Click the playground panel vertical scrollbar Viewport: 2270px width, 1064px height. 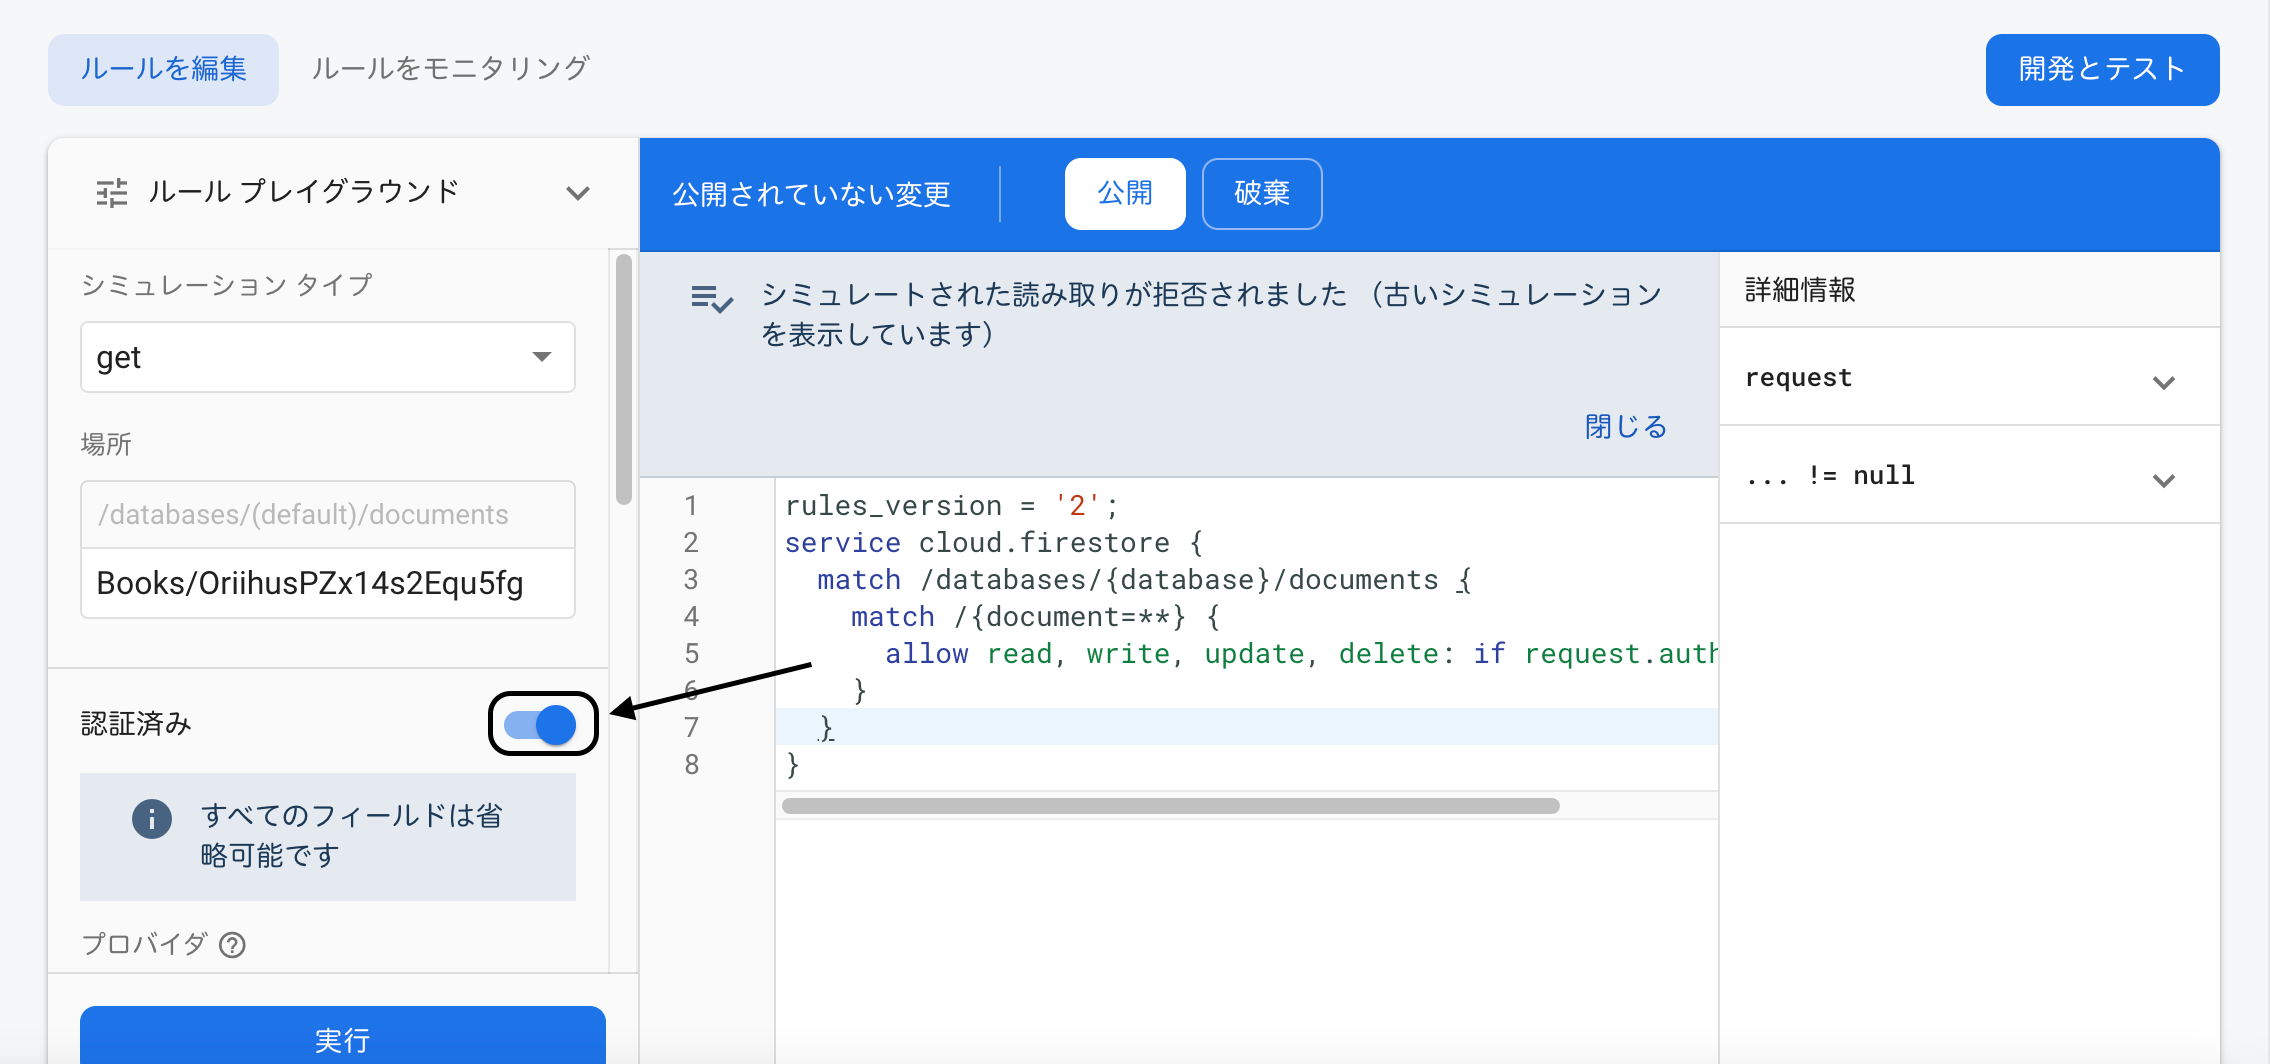tap(624, 380)
